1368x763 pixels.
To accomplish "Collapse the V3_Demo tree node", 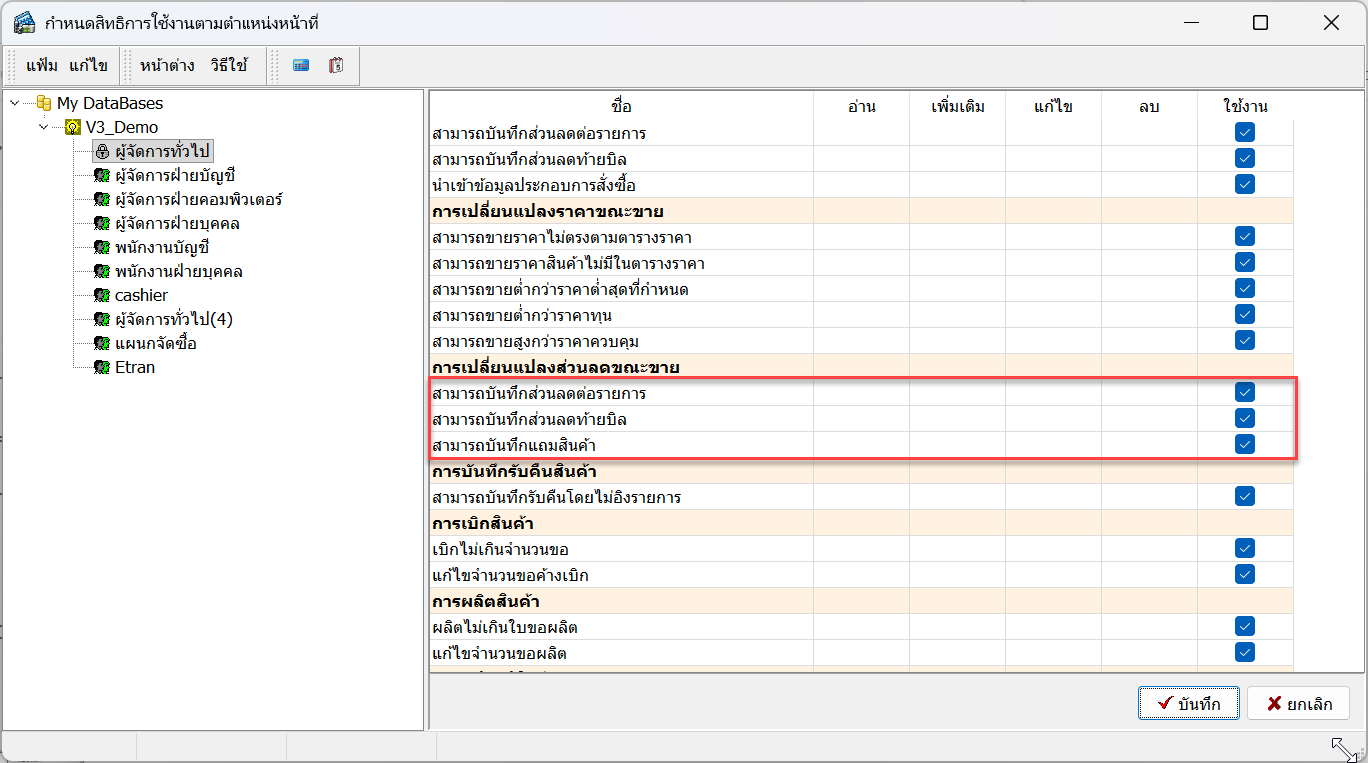I will (43, 127).
